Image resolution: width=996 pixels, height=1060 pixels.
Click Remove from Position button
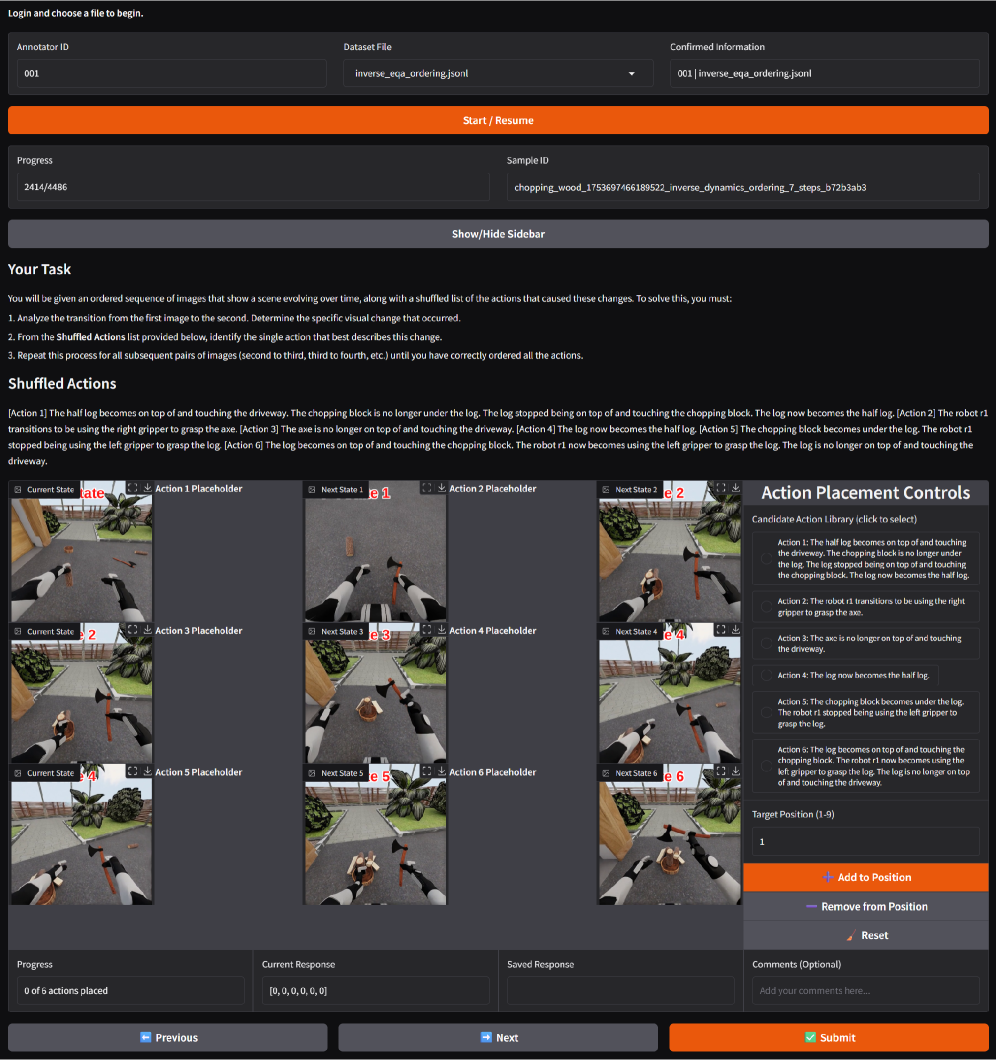pyautogui.click(x=866, y=907)
